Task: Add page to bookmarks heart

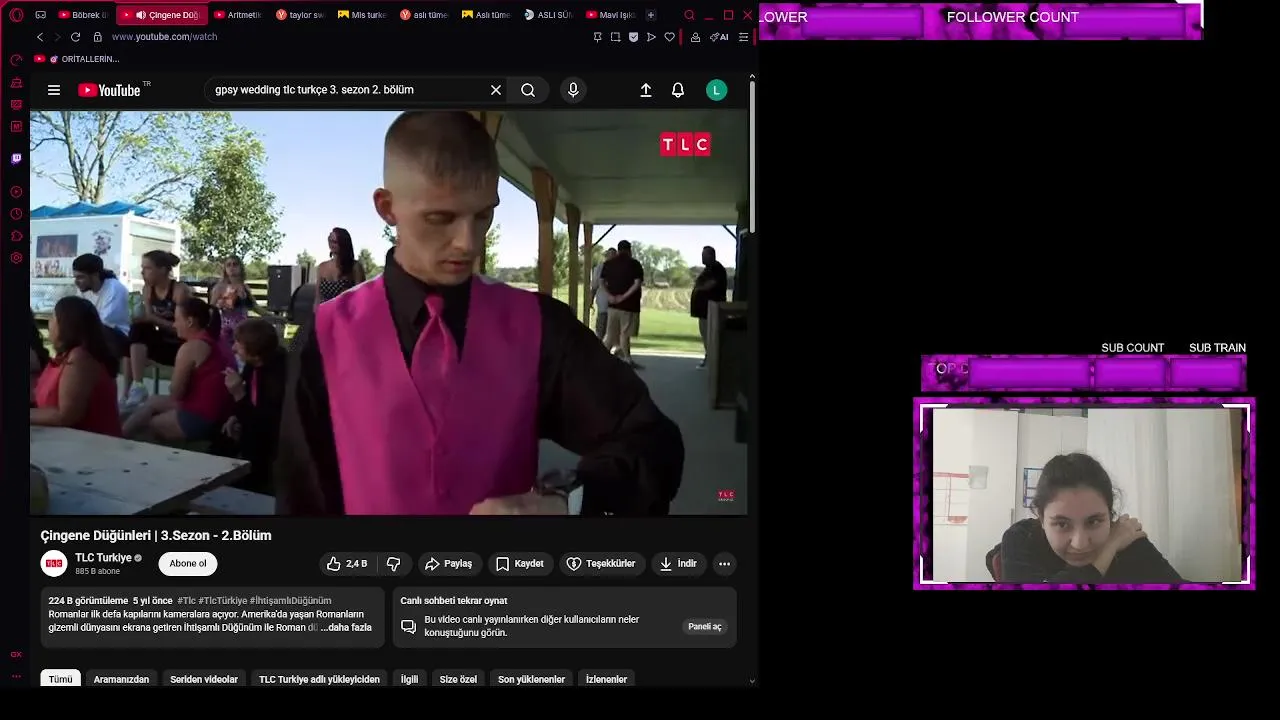Action: coord(669,37)
